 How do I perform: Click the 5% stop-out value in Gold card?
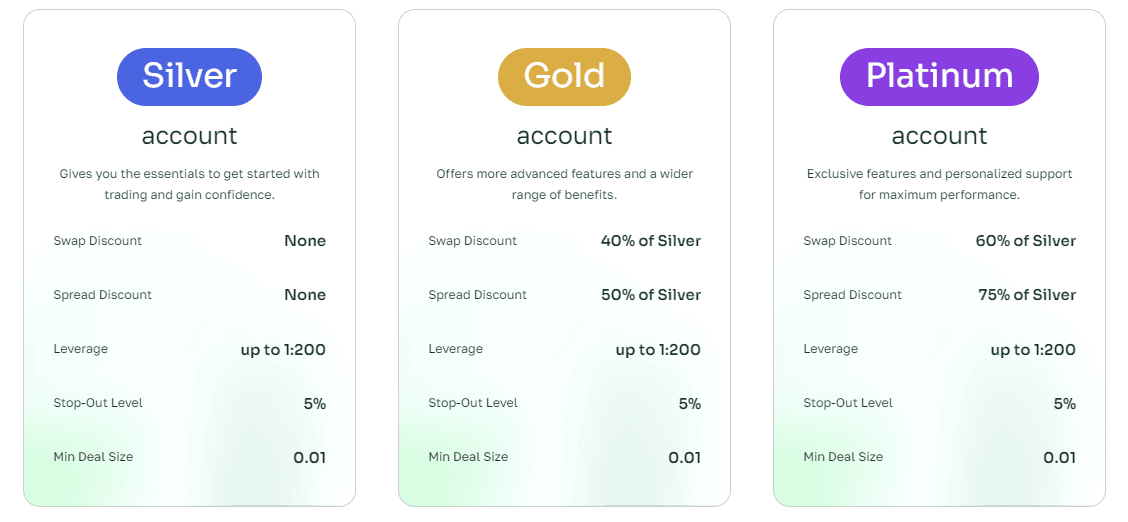(x=689, y=404)
